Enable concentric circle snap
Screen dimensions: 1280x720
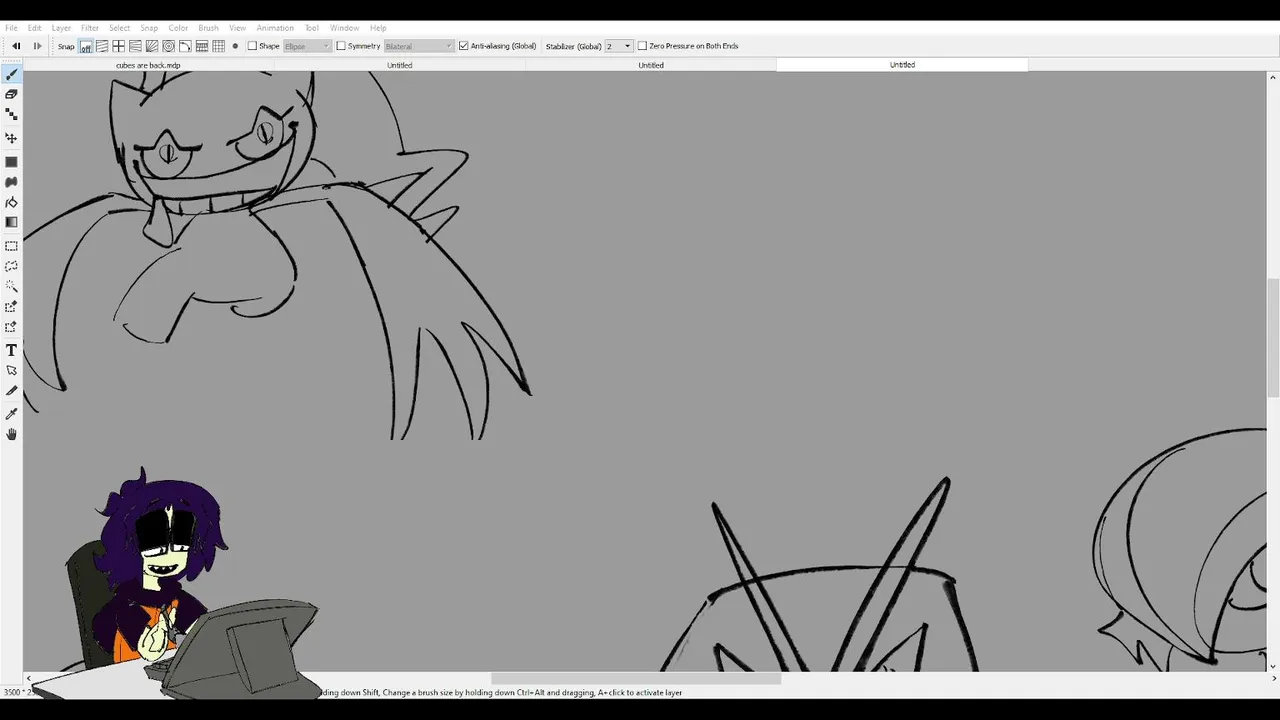point(168,46)
